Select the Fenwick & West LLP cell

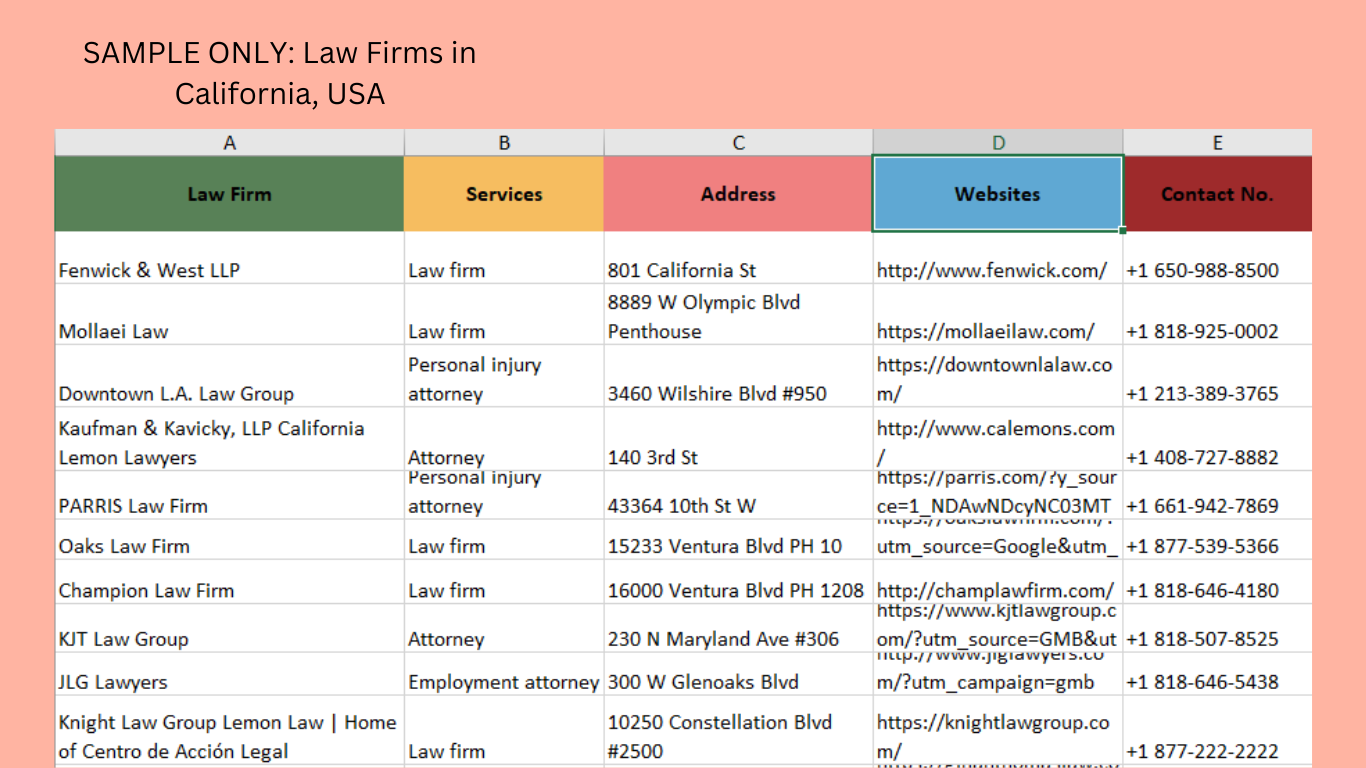click(x=229, y=258)
